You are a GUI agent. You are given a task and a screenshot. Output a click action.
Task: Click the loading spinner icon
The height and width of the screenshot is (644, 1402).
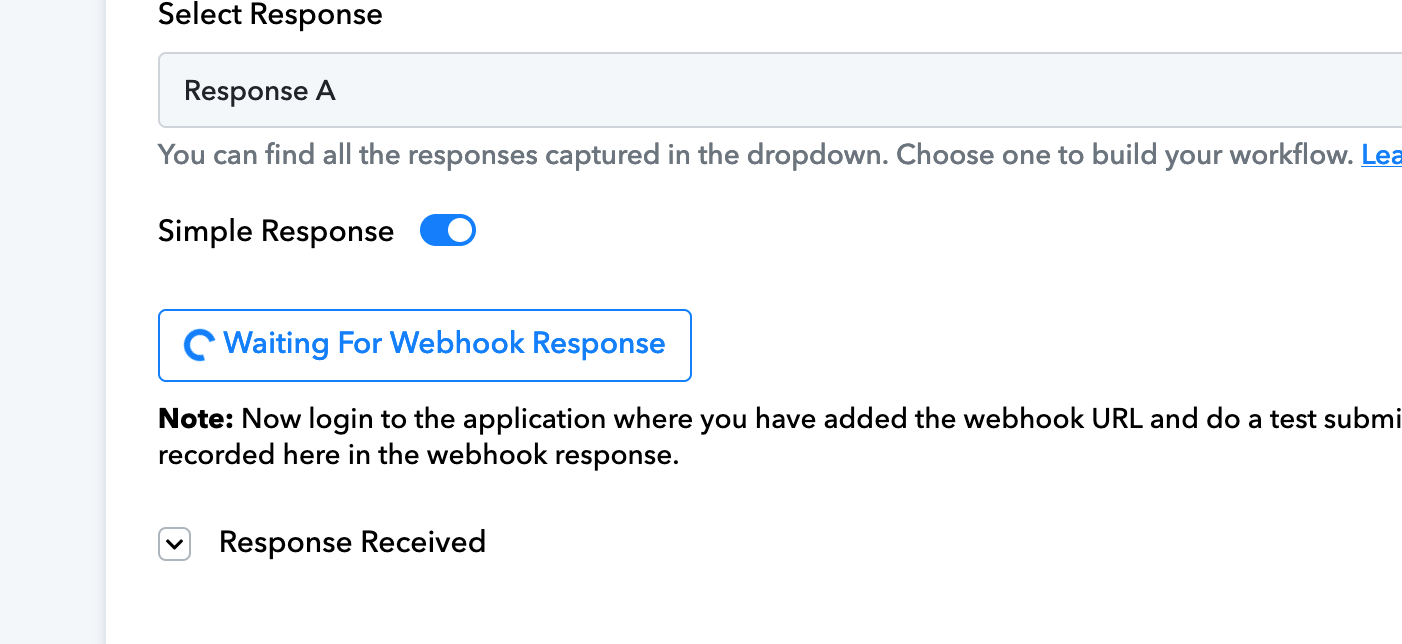pos(198,345)
